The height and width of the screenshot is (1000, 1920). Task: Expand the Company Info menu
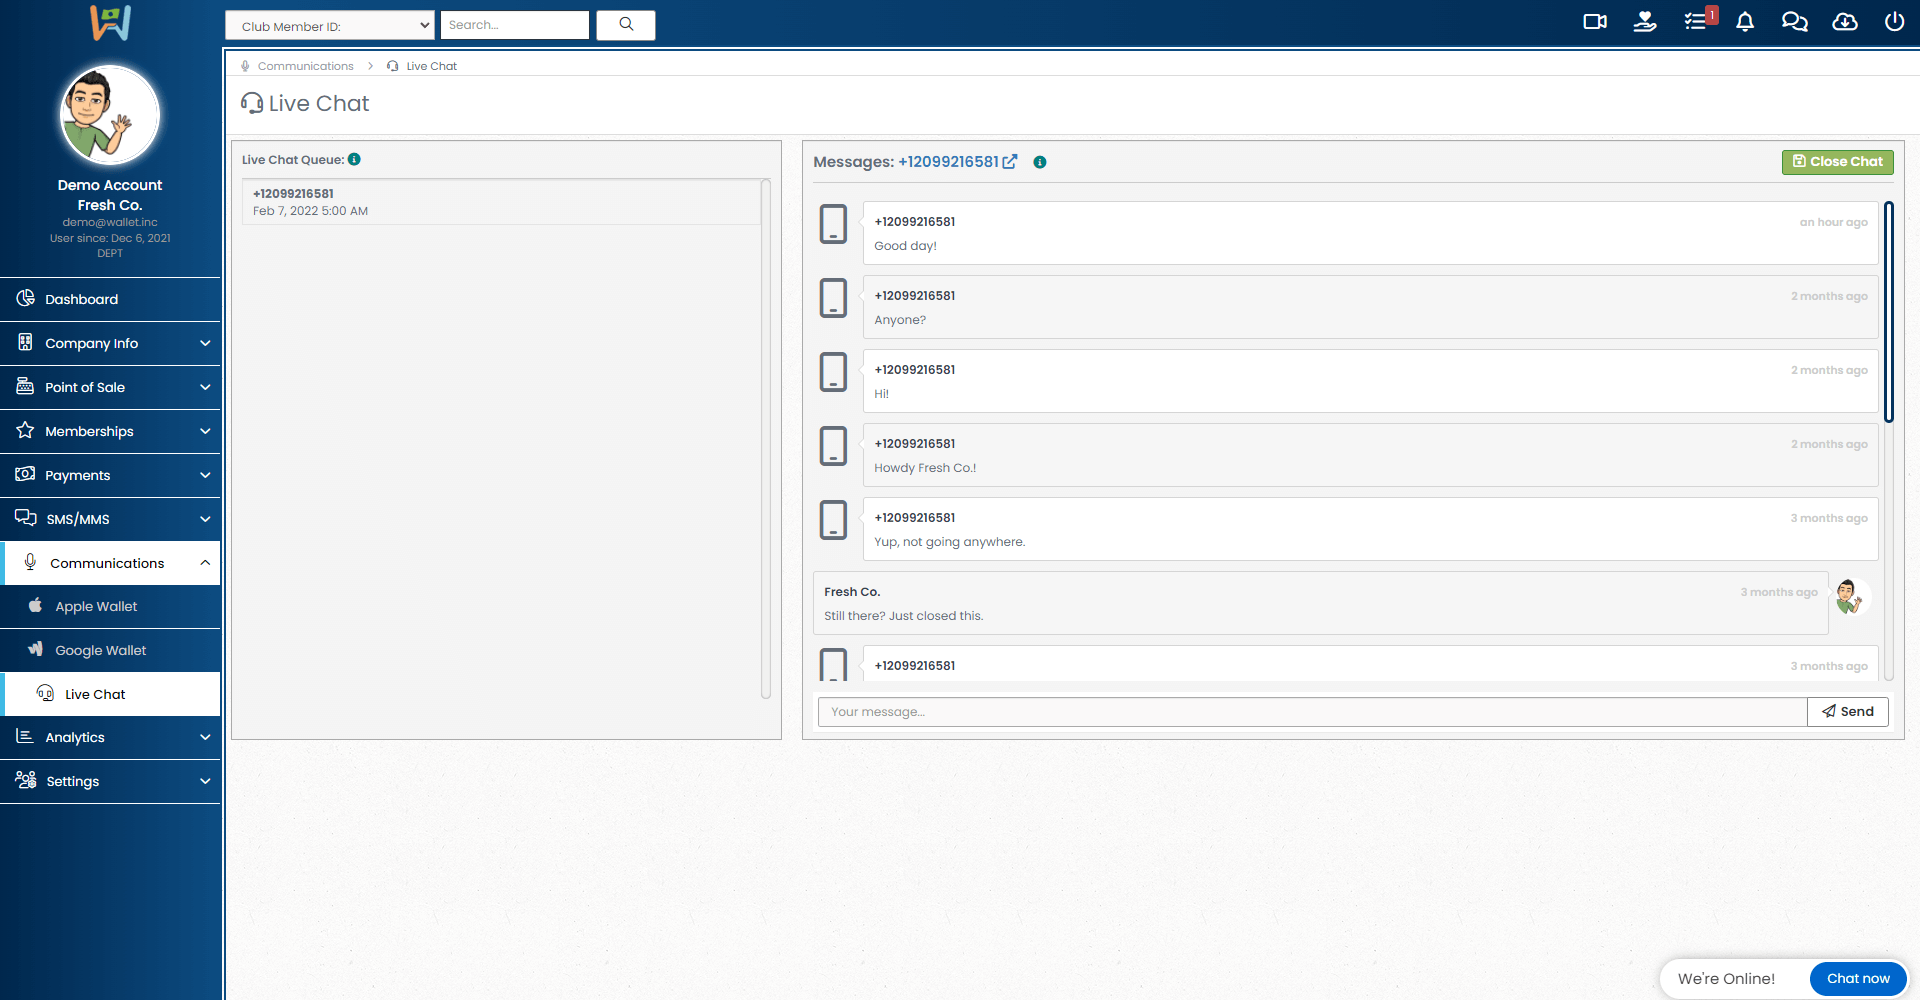tap(110, 343)
